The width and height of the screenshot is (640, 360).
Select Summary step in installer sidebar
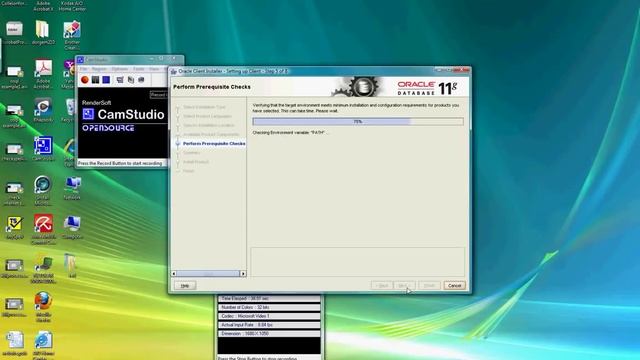(x=191, y=153)
